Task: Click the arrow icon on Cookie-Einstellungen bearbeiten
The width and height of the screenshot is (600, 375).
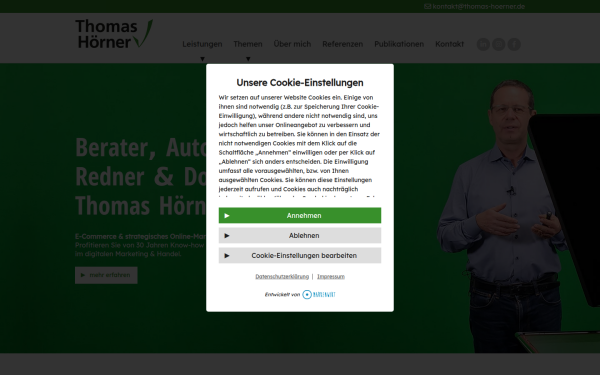Action: 227,256
